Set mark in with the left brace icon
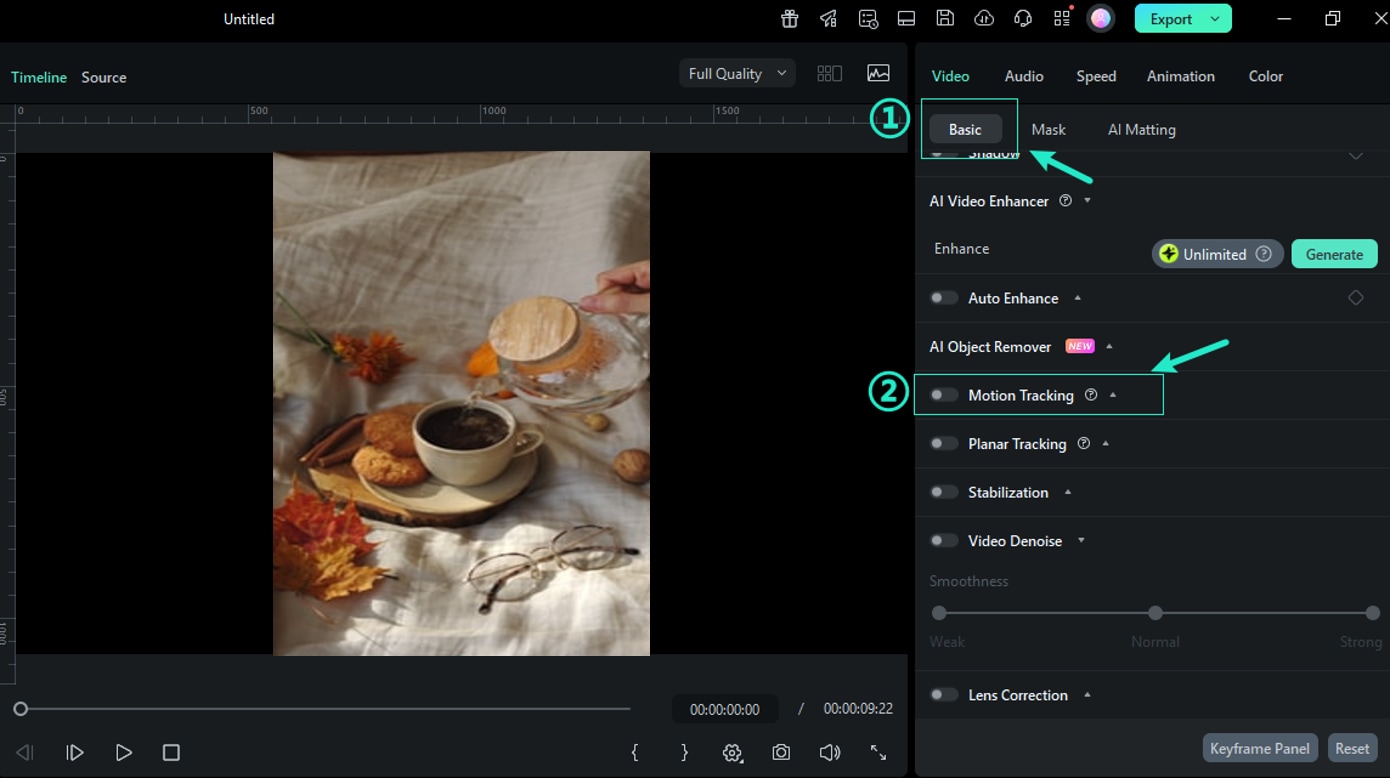 635,752
